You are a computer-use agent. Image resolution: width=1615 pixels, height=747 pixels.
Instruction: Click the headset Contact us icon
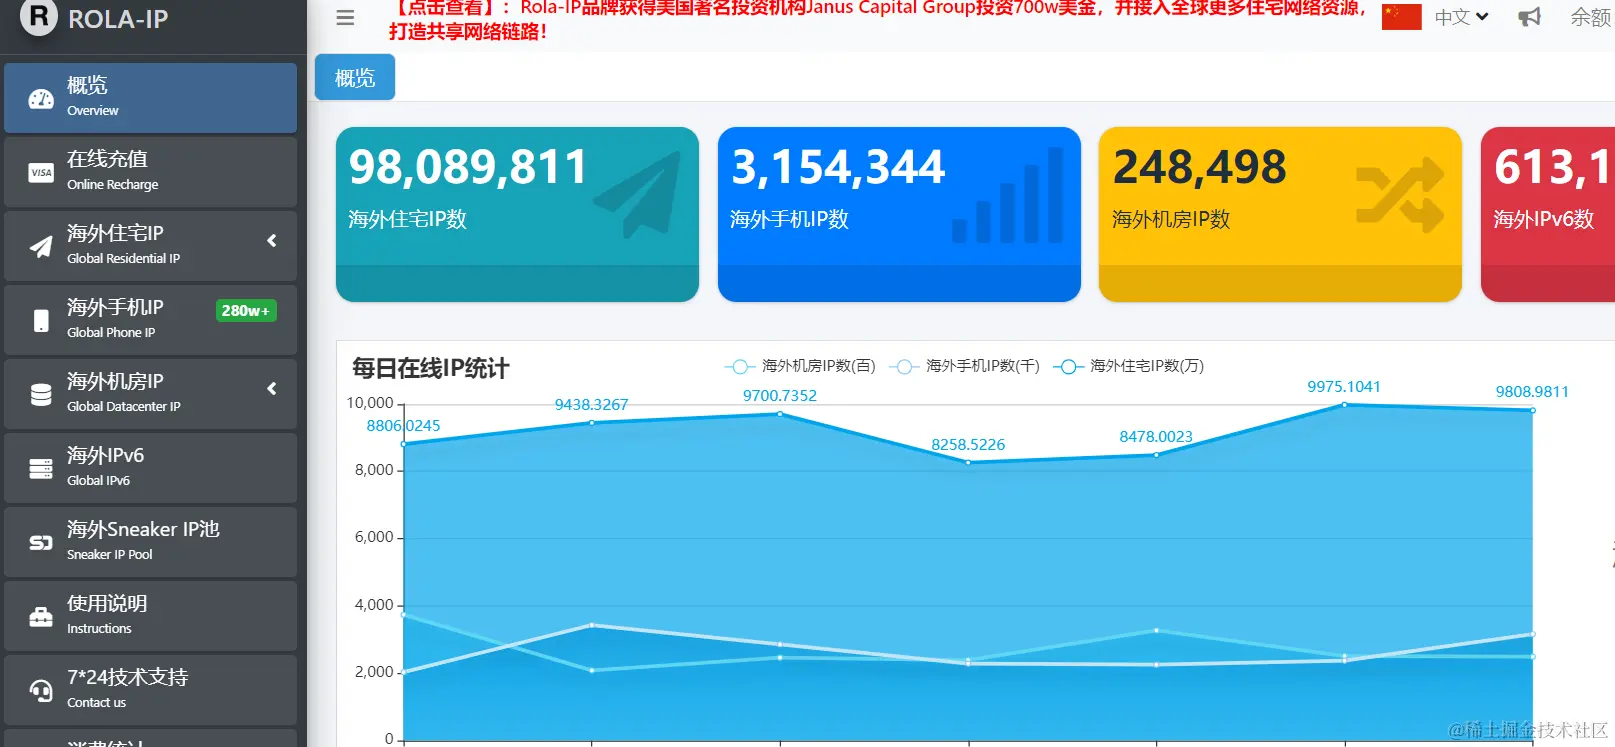pos(41,690)
